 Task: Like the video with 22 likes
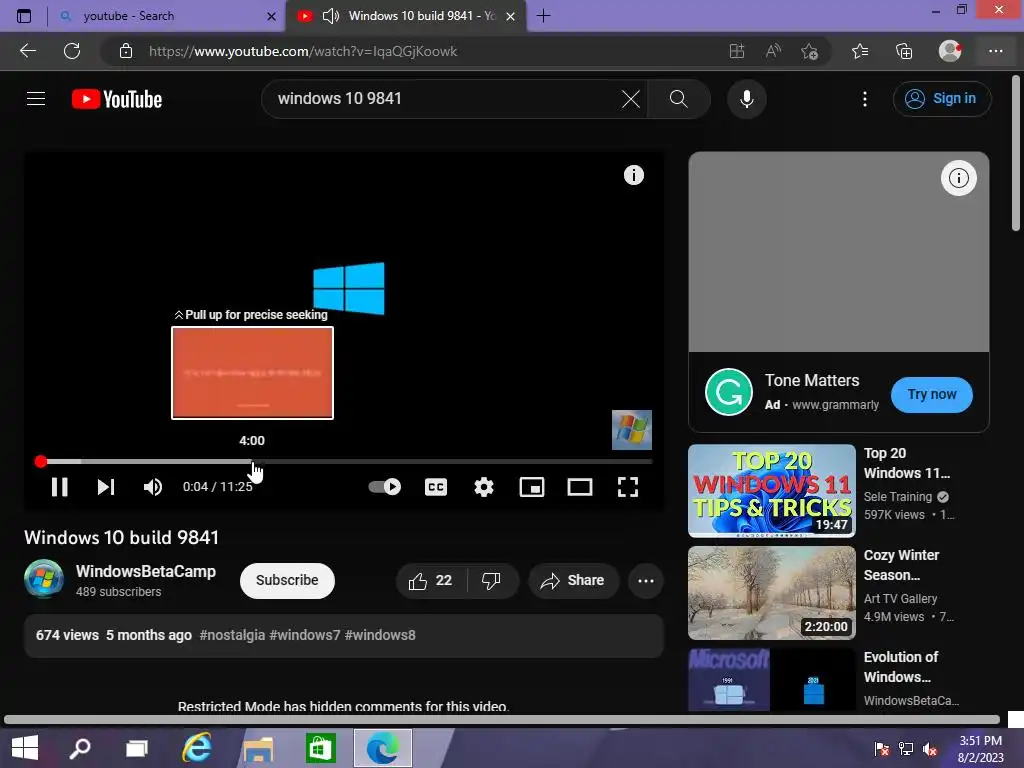click(430, 580)
